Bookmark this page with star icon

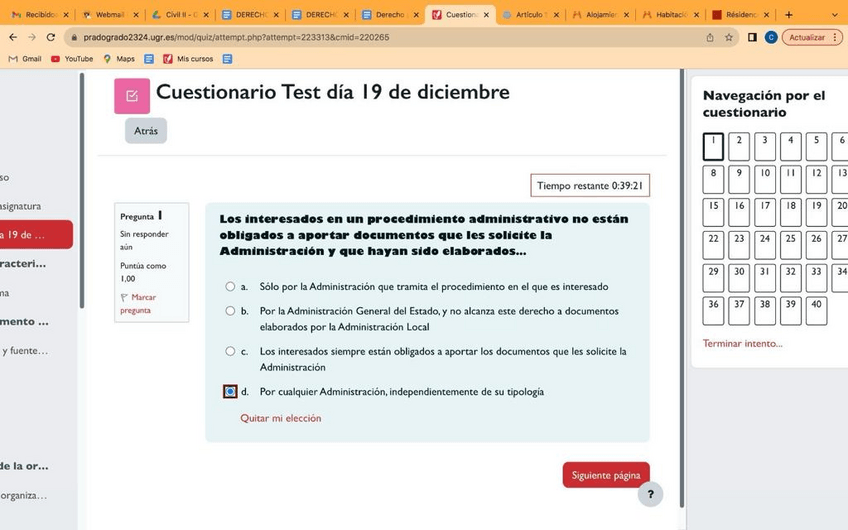click(x=729, y=37)
